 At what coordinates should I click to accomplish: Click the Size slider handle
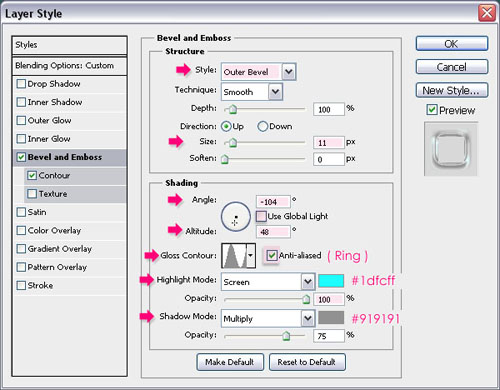pyautogui.click(x=233, y=143)
